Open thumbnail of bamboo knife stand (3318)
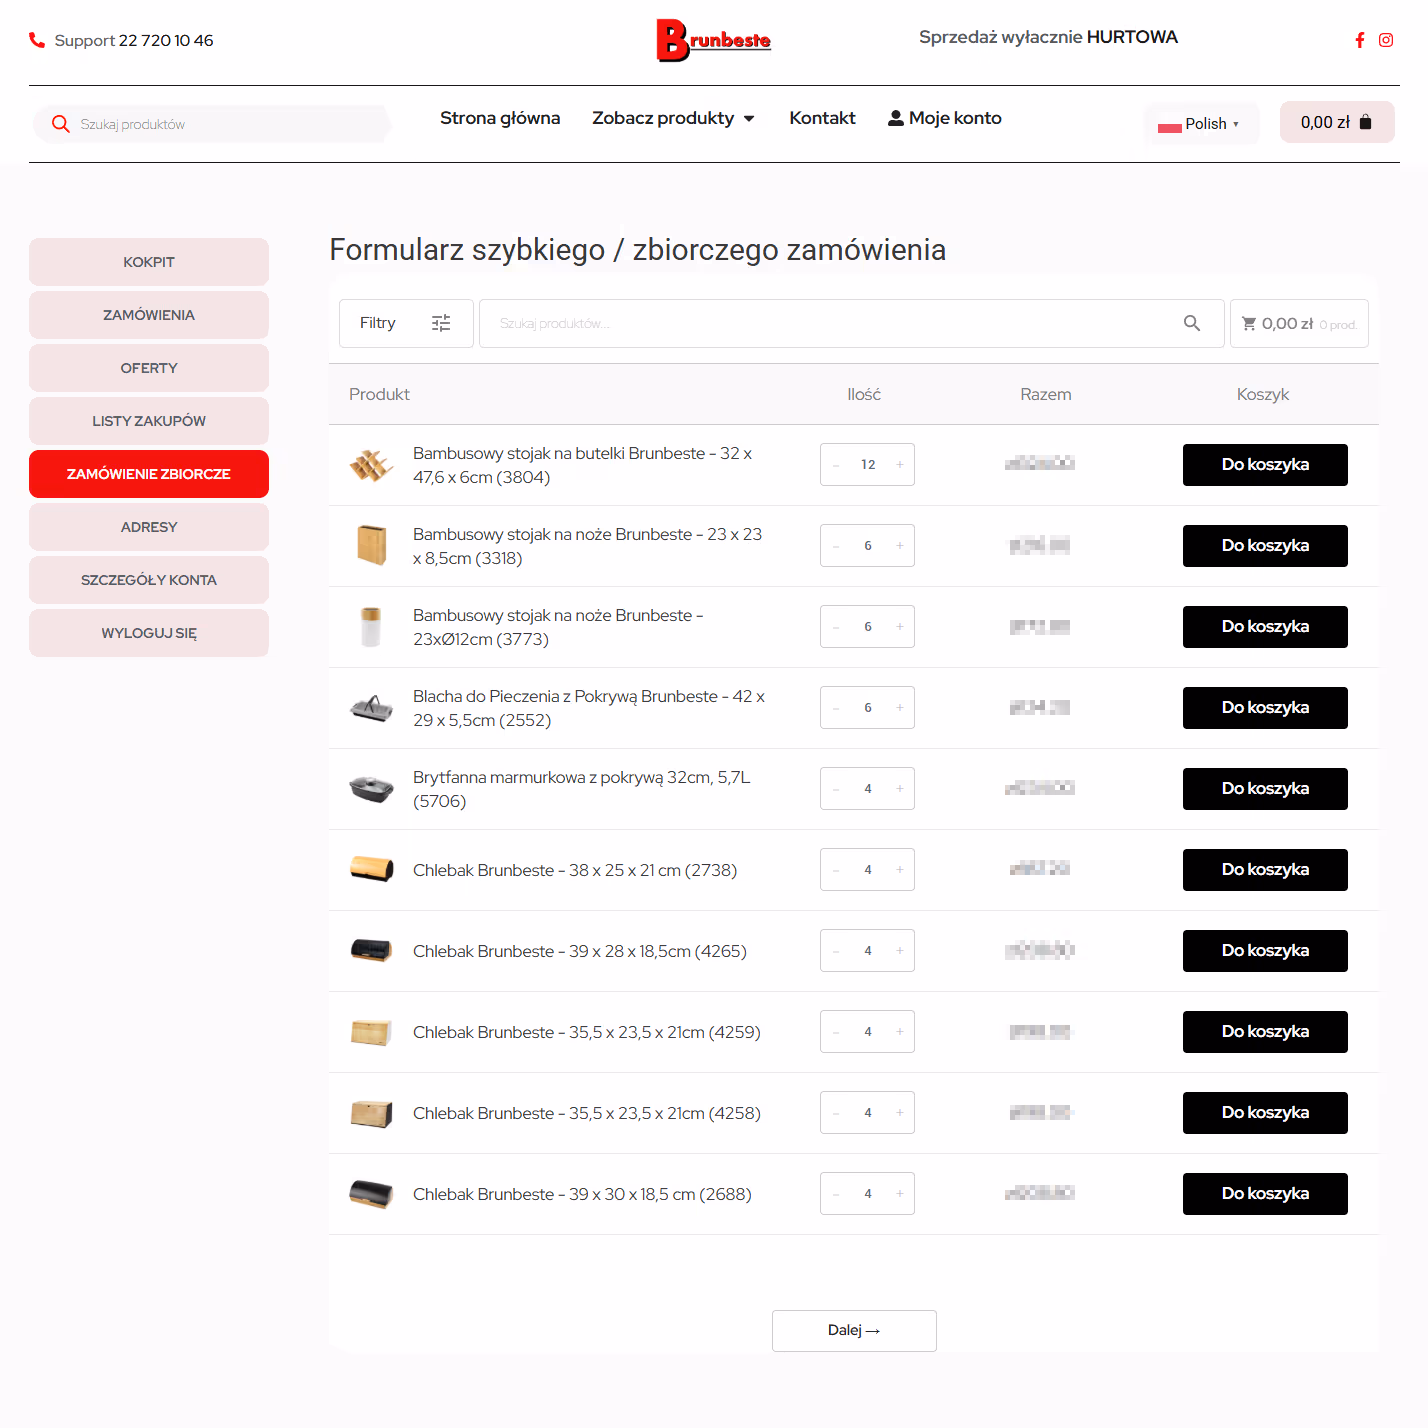The height and width of the screenshot is (1428, 1428). coord(371,546)
